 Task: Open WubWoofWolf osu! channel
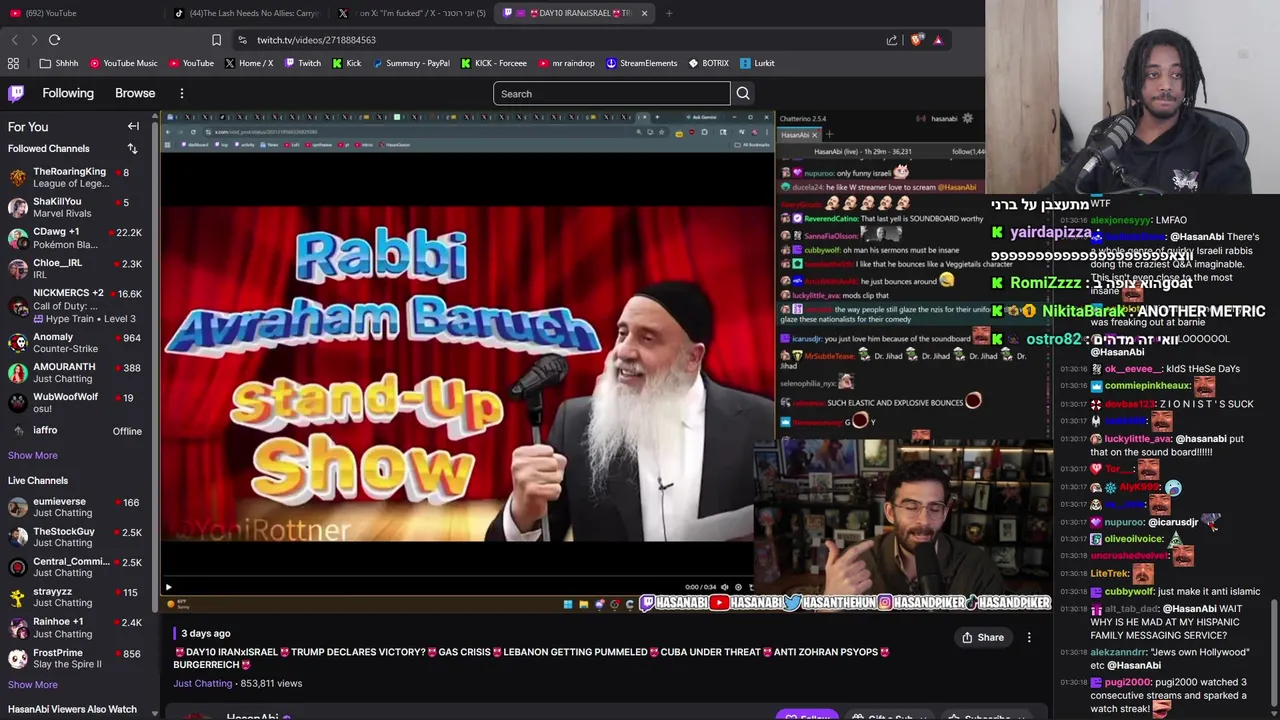(74, 402)
